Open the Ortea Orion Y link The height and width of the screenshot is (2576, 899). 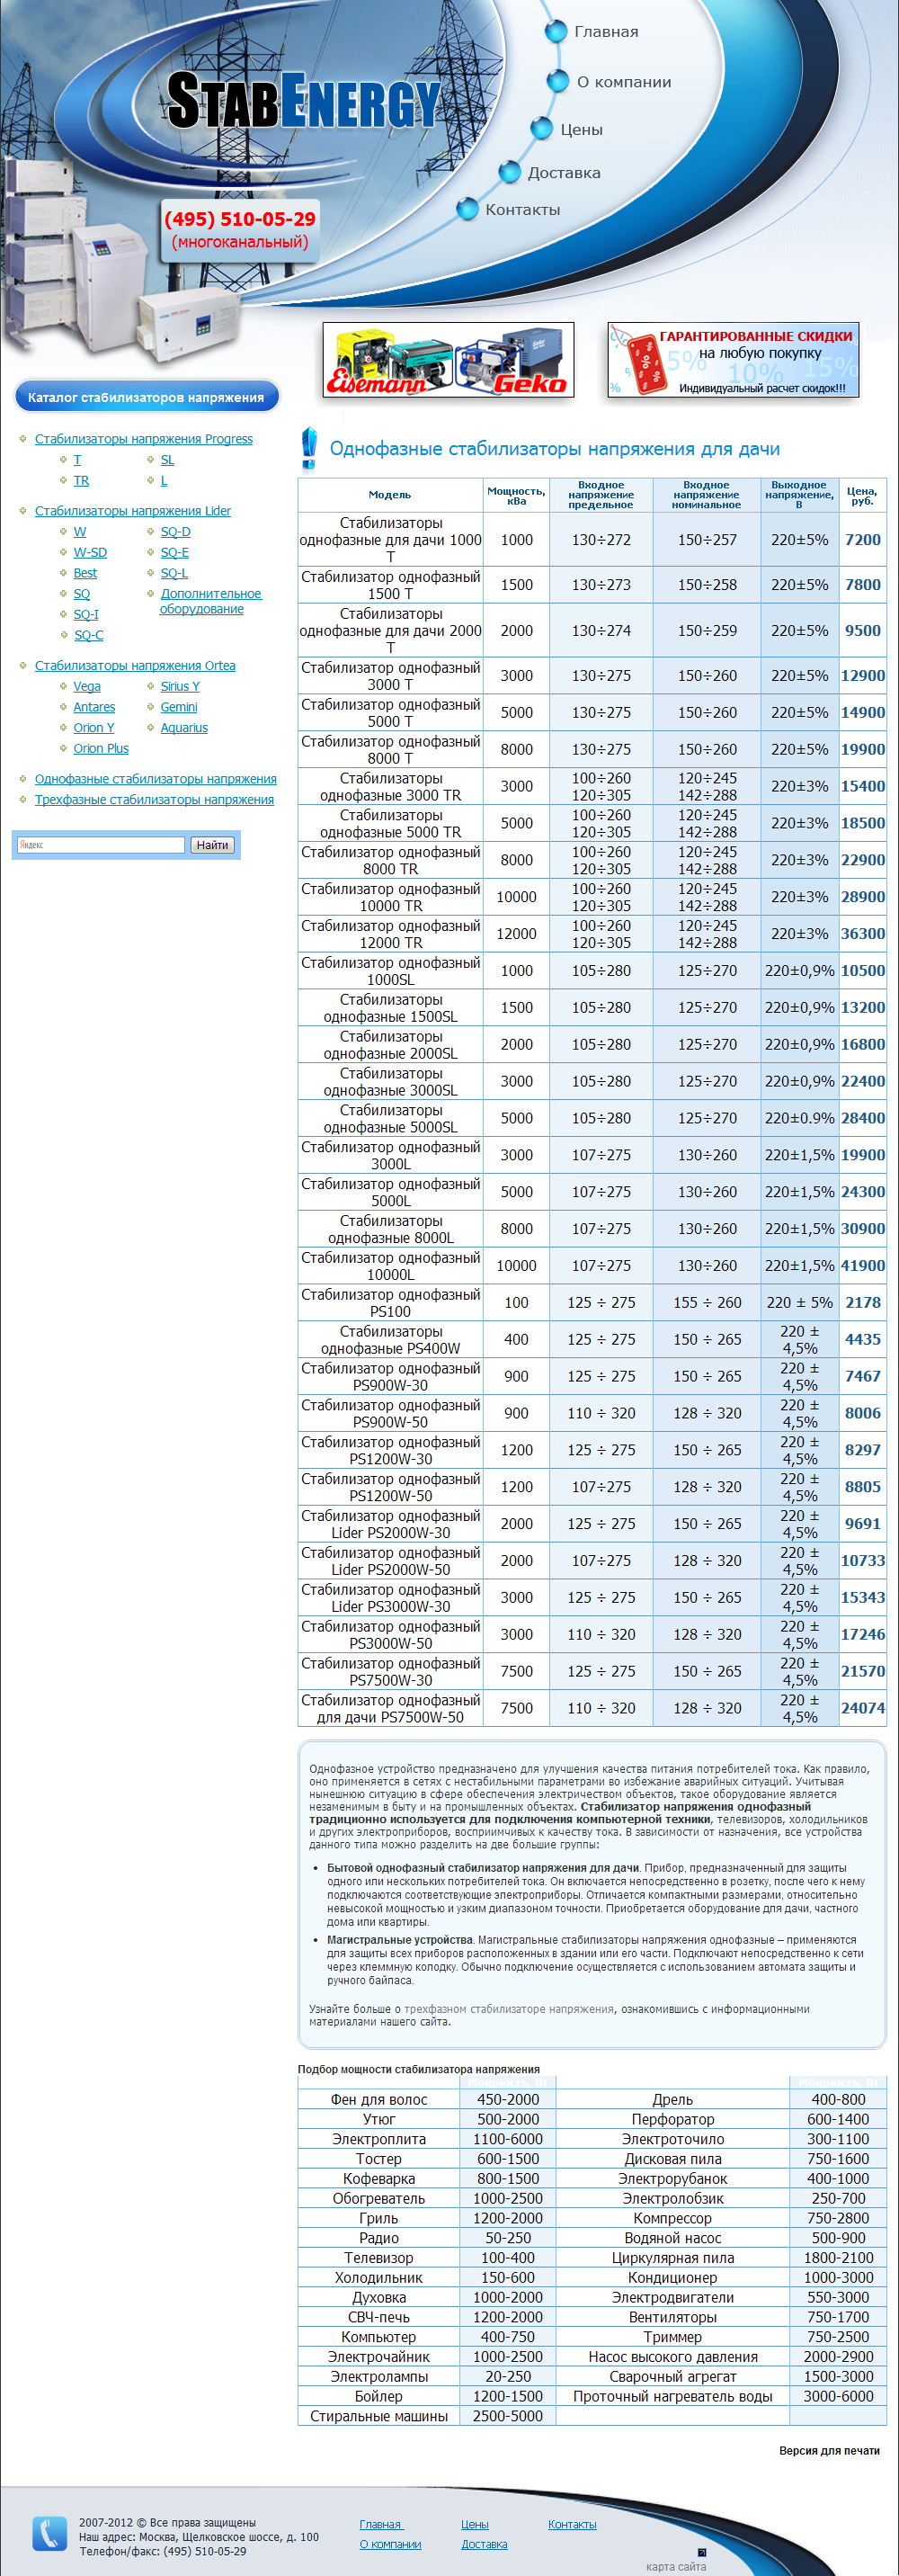[94, 728]
